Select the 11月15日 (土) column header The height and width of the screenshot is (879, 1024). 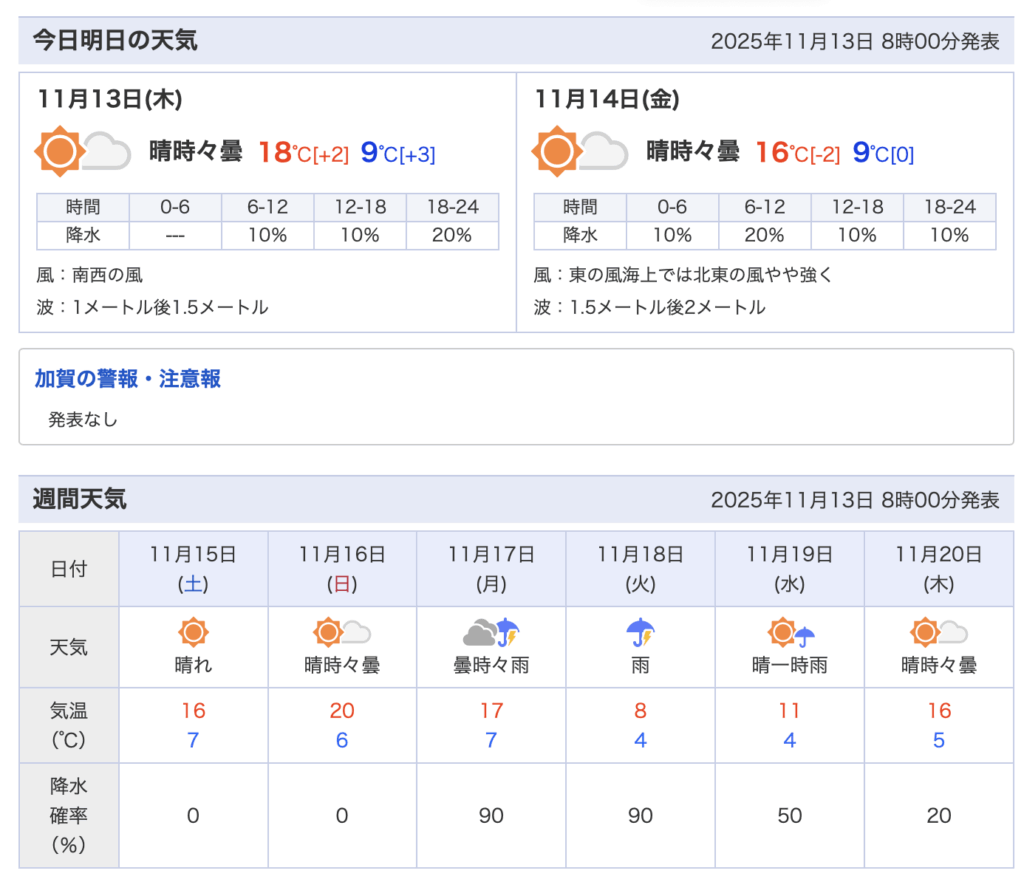pos(193,568)
